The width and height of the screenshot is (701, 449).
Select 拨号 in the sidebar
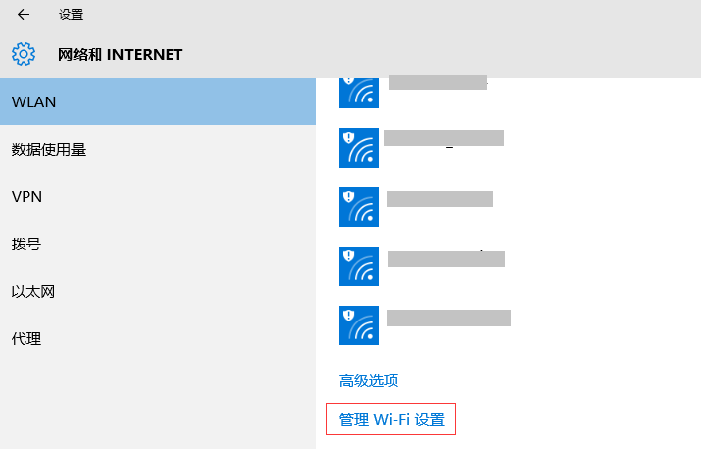pyautogui.click(x=158, y=244)
